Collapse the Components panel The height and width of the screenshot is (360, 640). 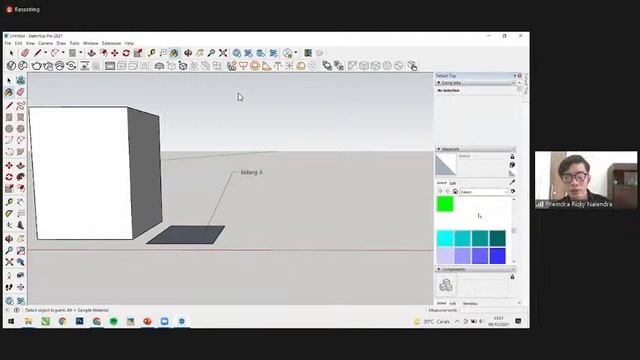(x=439, y=269)
